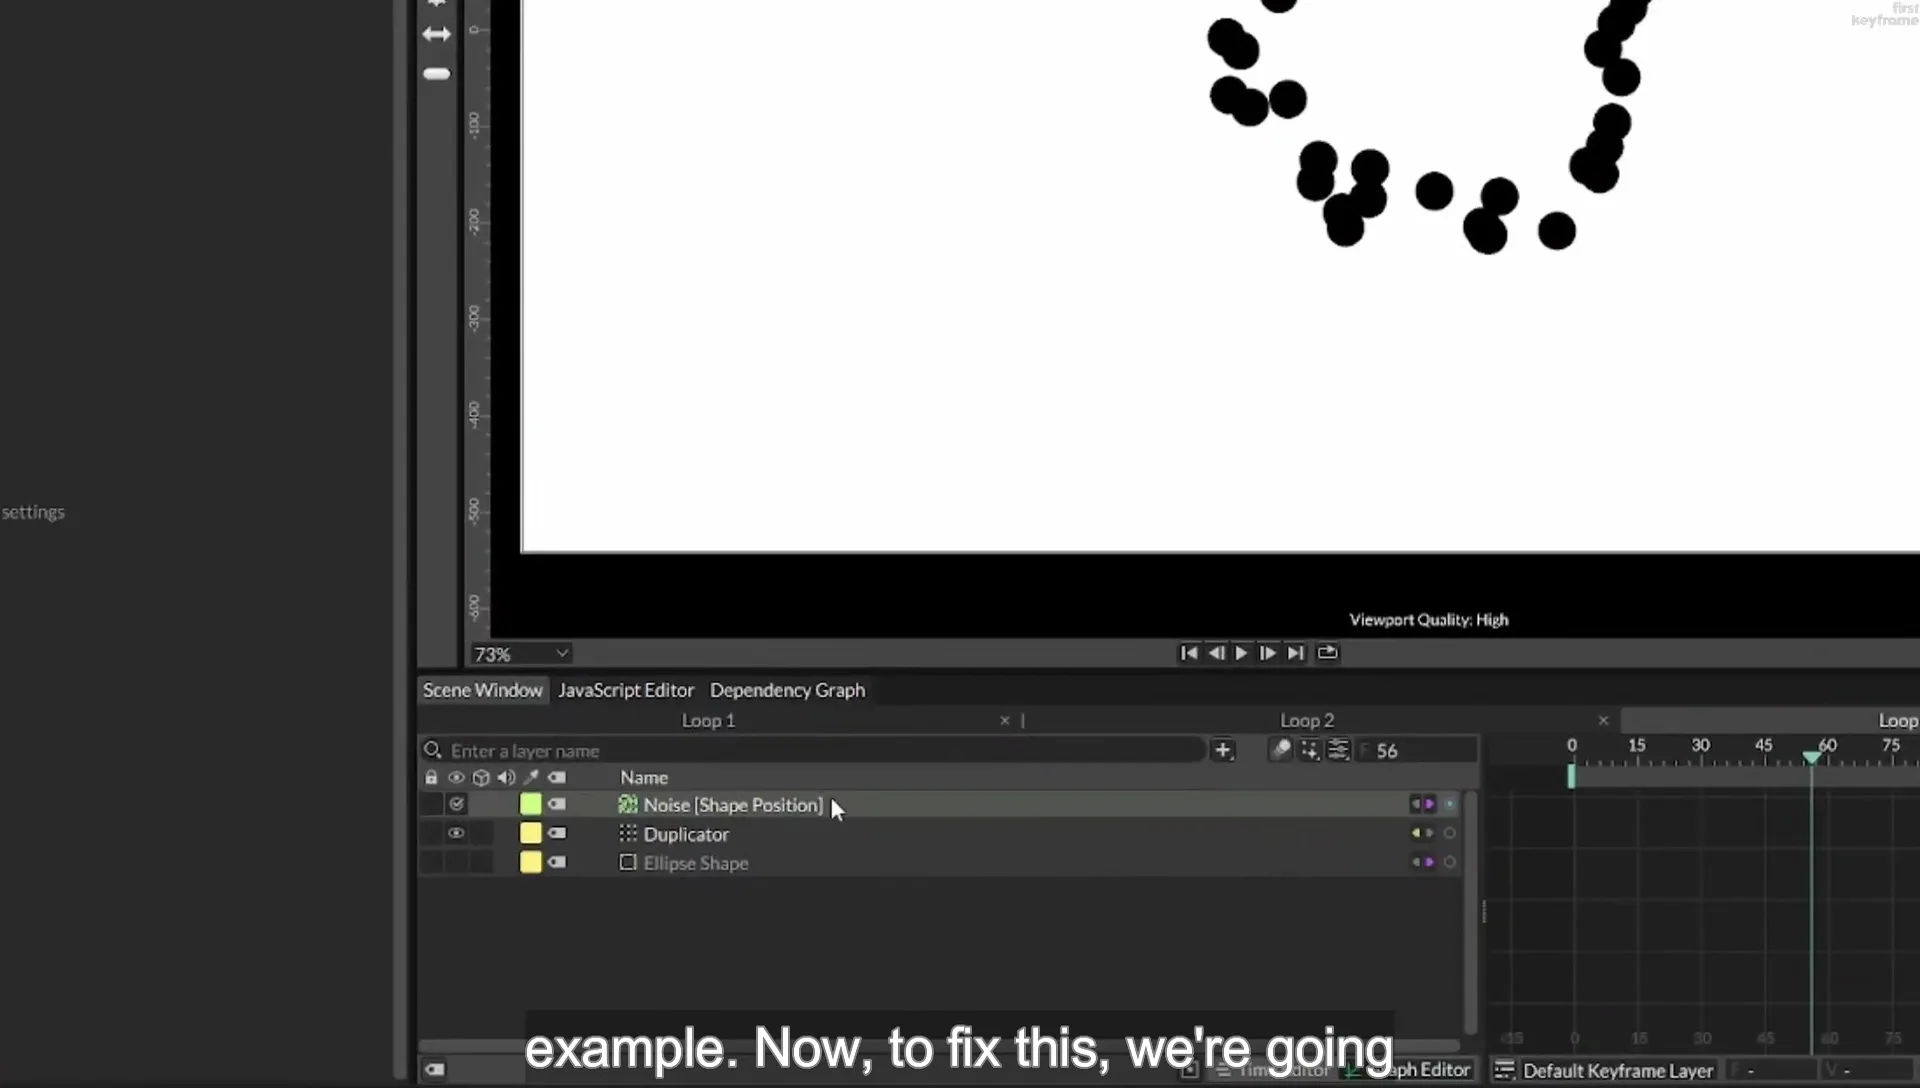Click the eraser icon beside the frame field
Viewport: 1920px width, 1088px height.
click(1281, 750)
